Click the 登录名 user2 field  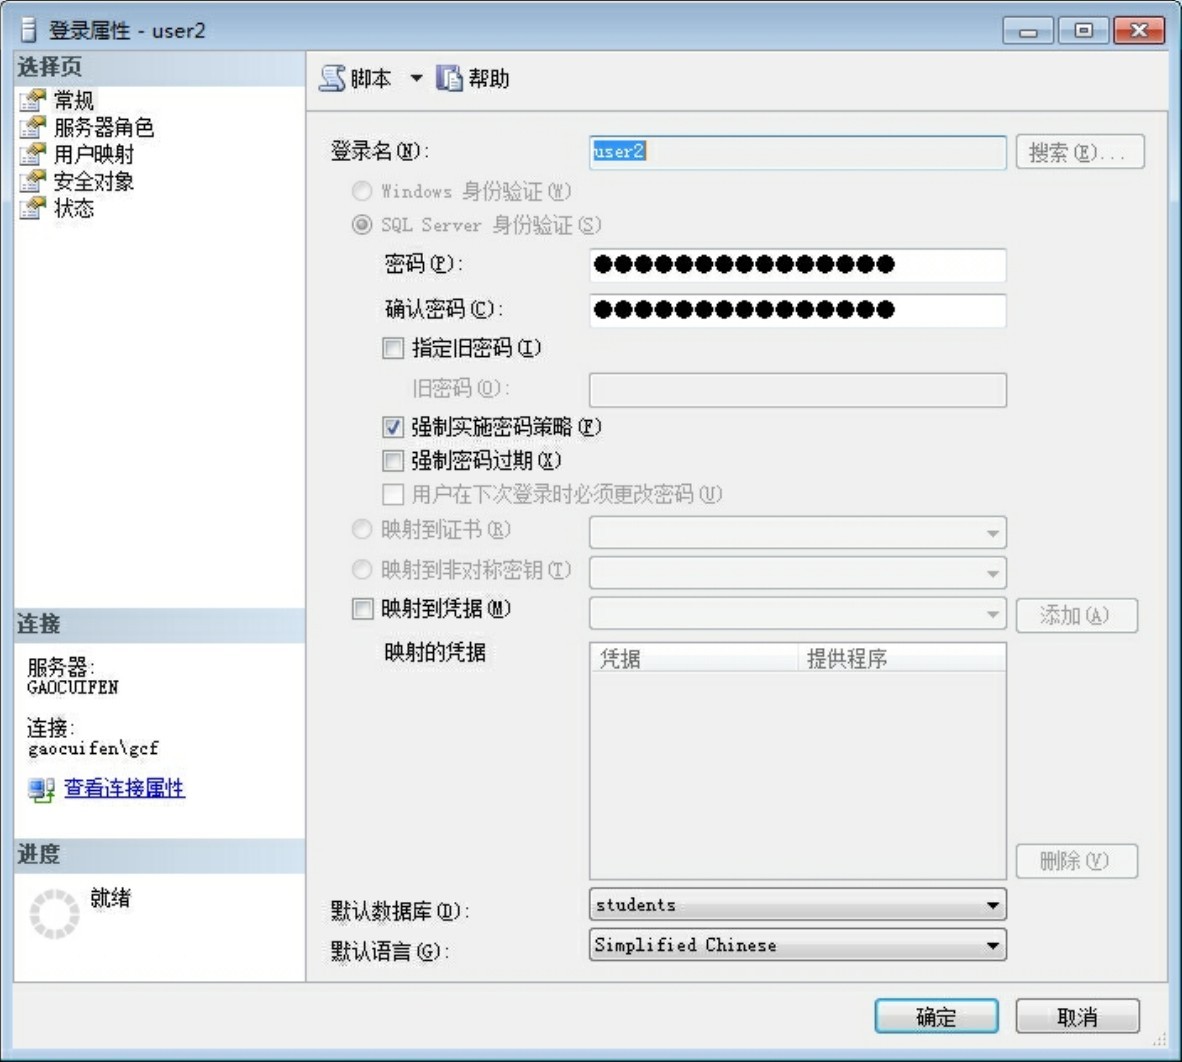coord(798,152)
